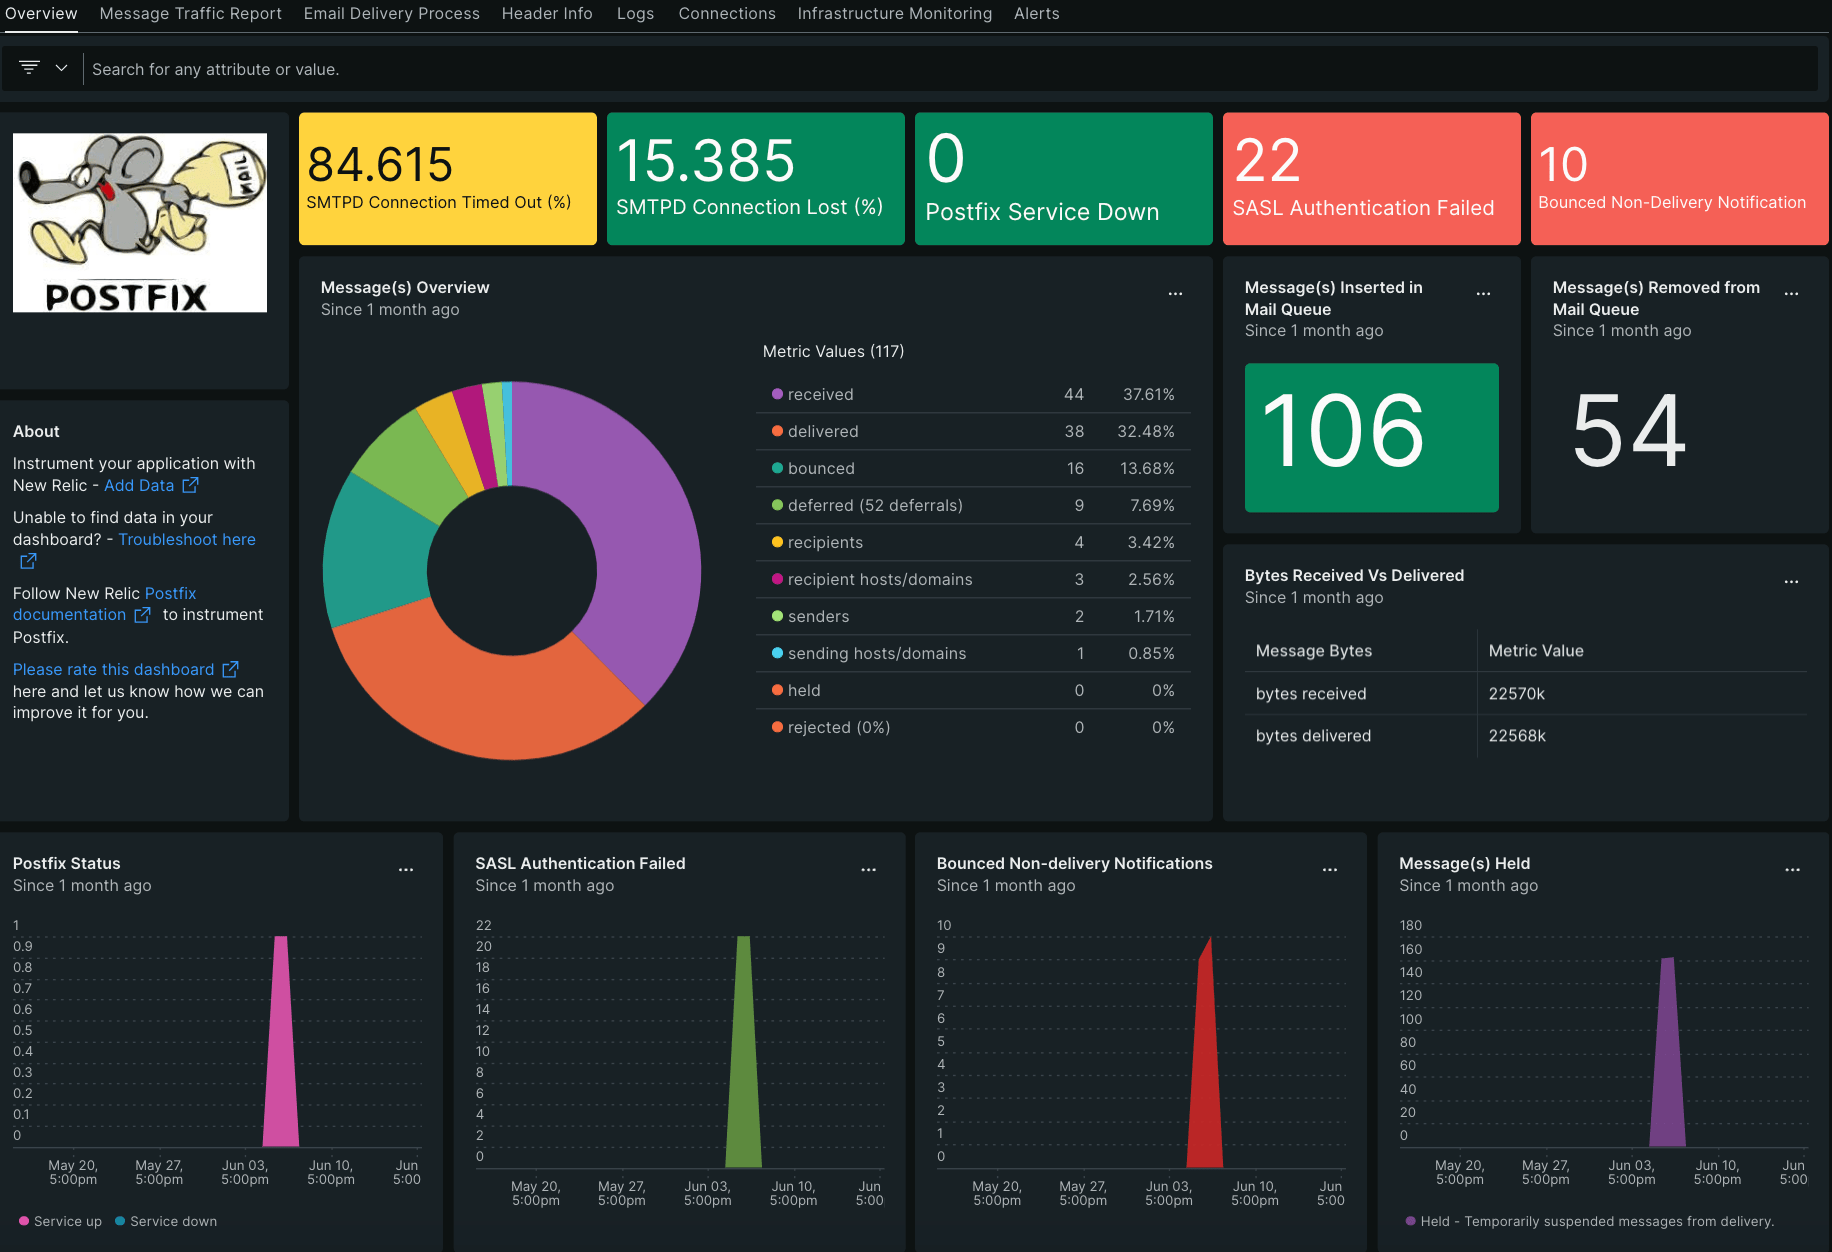Open Message(s) Held chart options menu

[1792, 870]
